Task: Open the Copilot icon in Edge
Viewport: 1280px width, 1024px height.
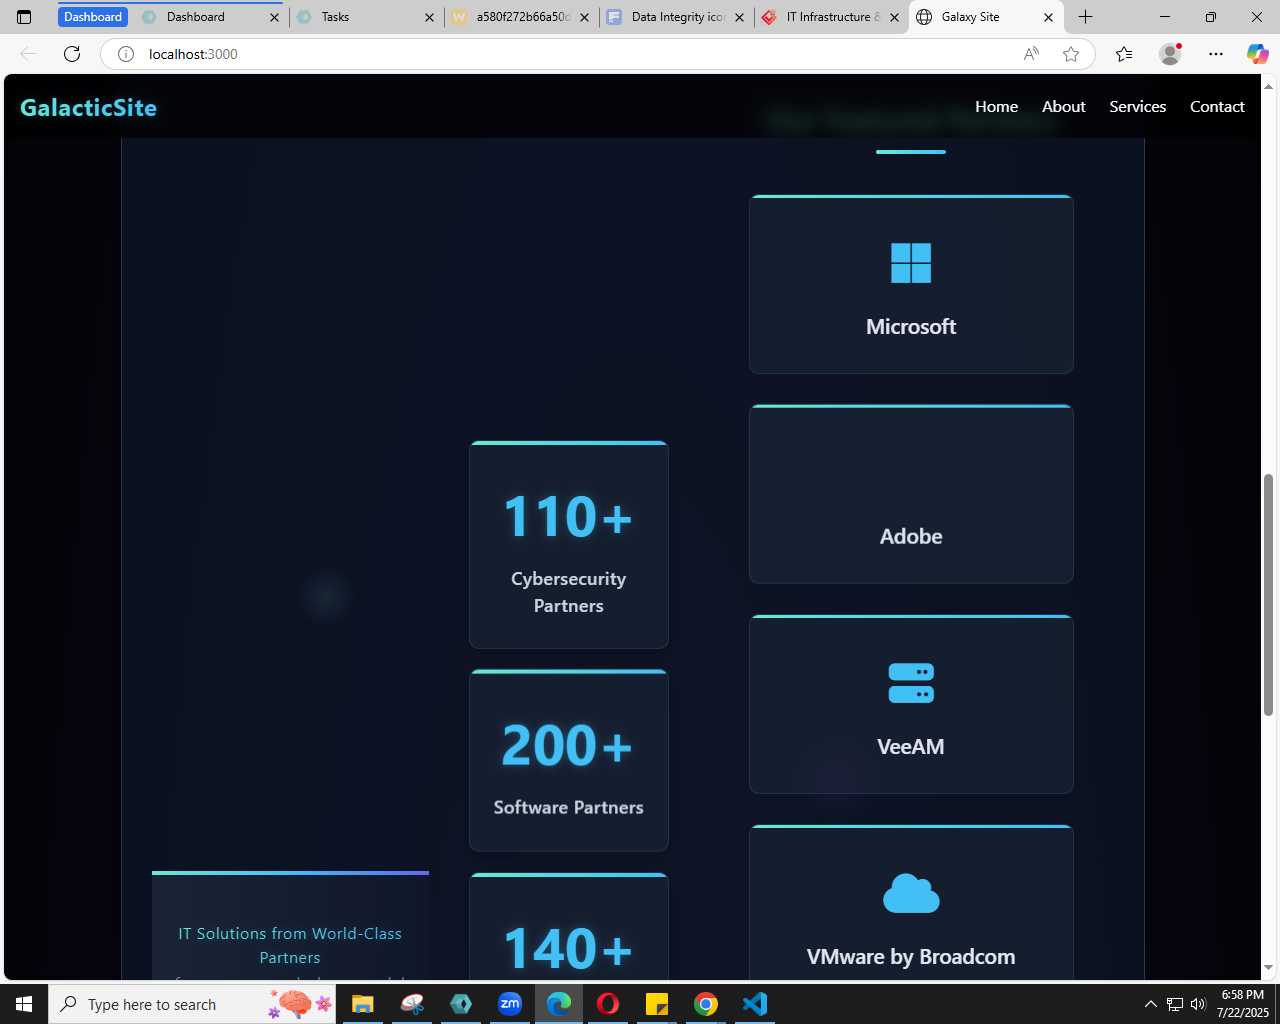Action: point(1257,54)
